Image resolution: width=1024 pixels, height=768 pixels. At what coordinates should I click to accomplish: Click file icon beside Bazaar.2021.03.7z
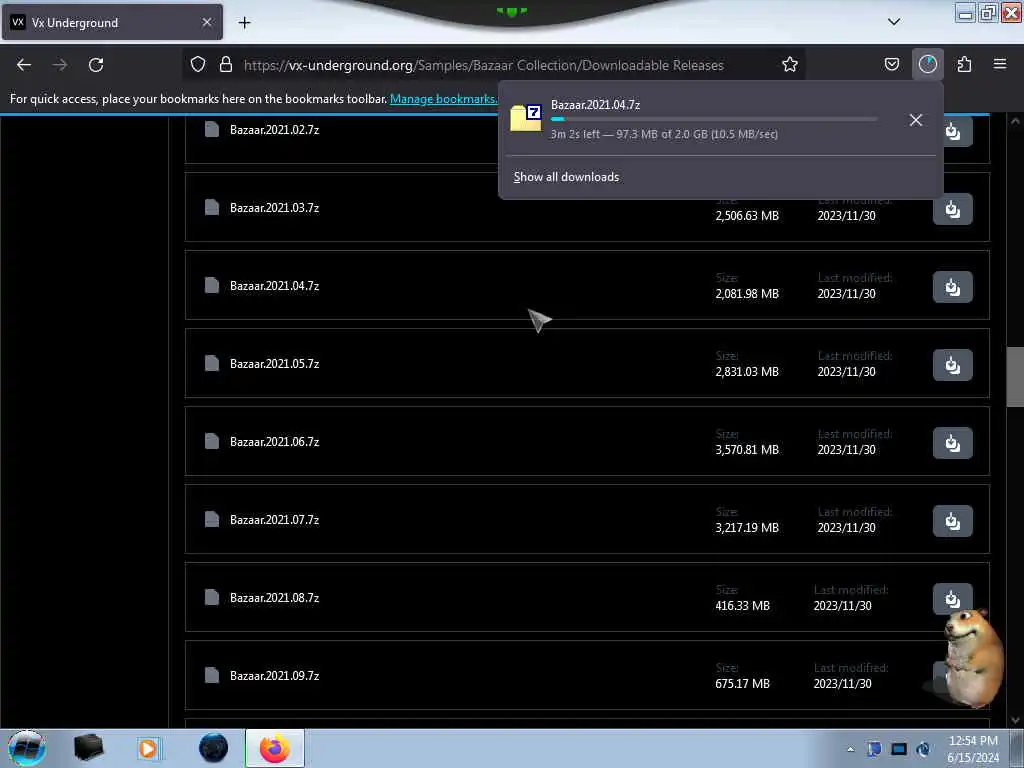click(212, 207)
